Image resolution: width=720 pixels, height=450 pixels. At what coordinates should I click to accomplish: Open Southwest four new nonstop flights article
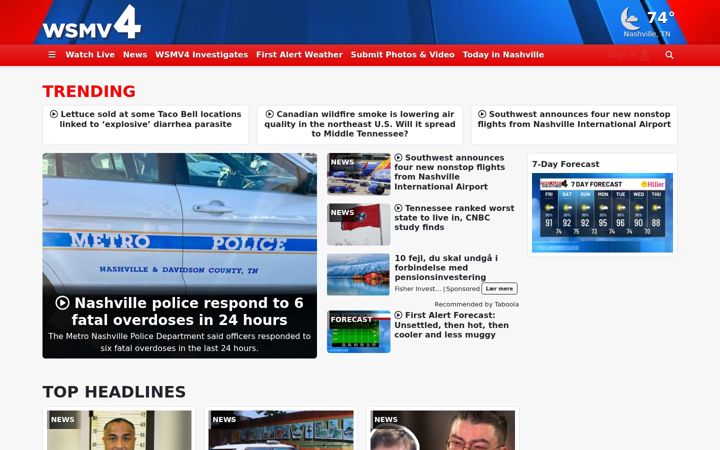[x=450, y=172]
